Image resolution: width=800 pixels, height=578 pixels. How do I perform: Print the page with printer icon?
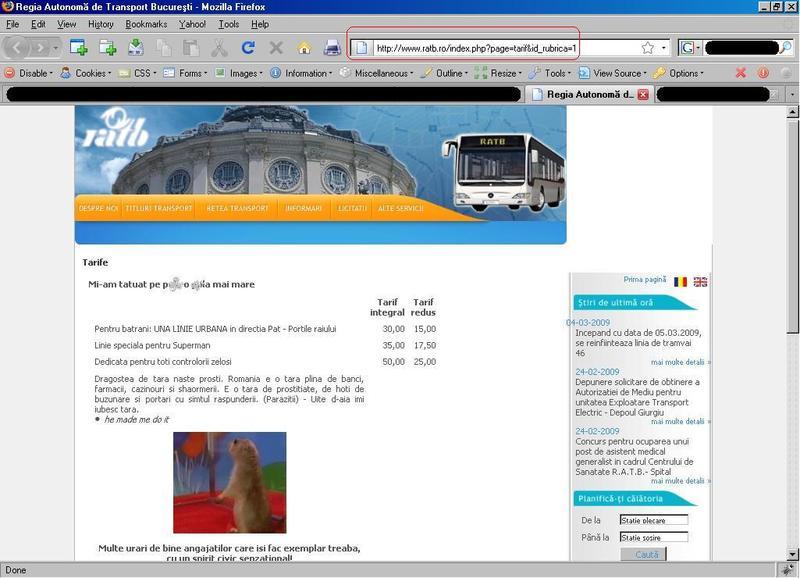point(333,48)
